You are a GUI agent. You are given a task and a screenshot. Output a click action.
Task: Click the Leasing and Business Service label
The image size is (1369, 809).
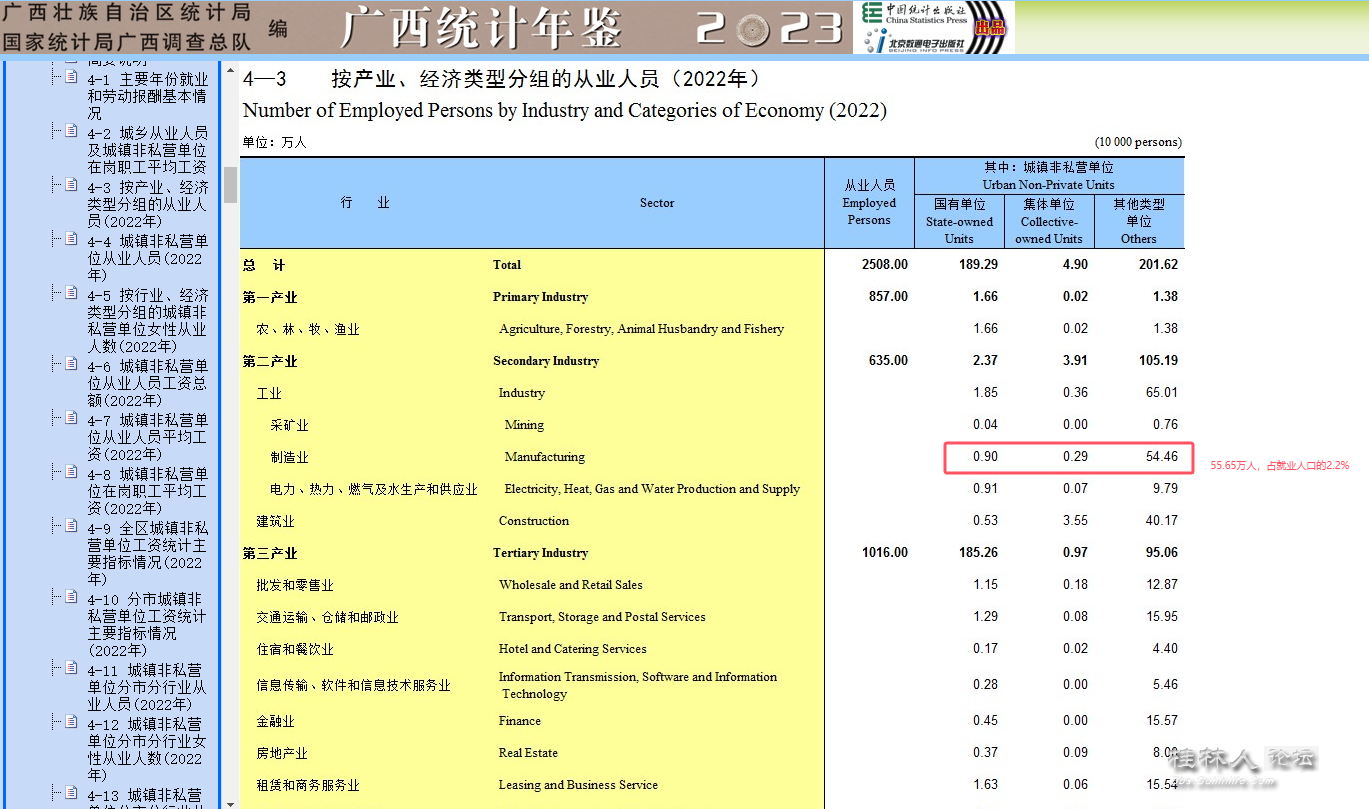click(x=578, y=785)
